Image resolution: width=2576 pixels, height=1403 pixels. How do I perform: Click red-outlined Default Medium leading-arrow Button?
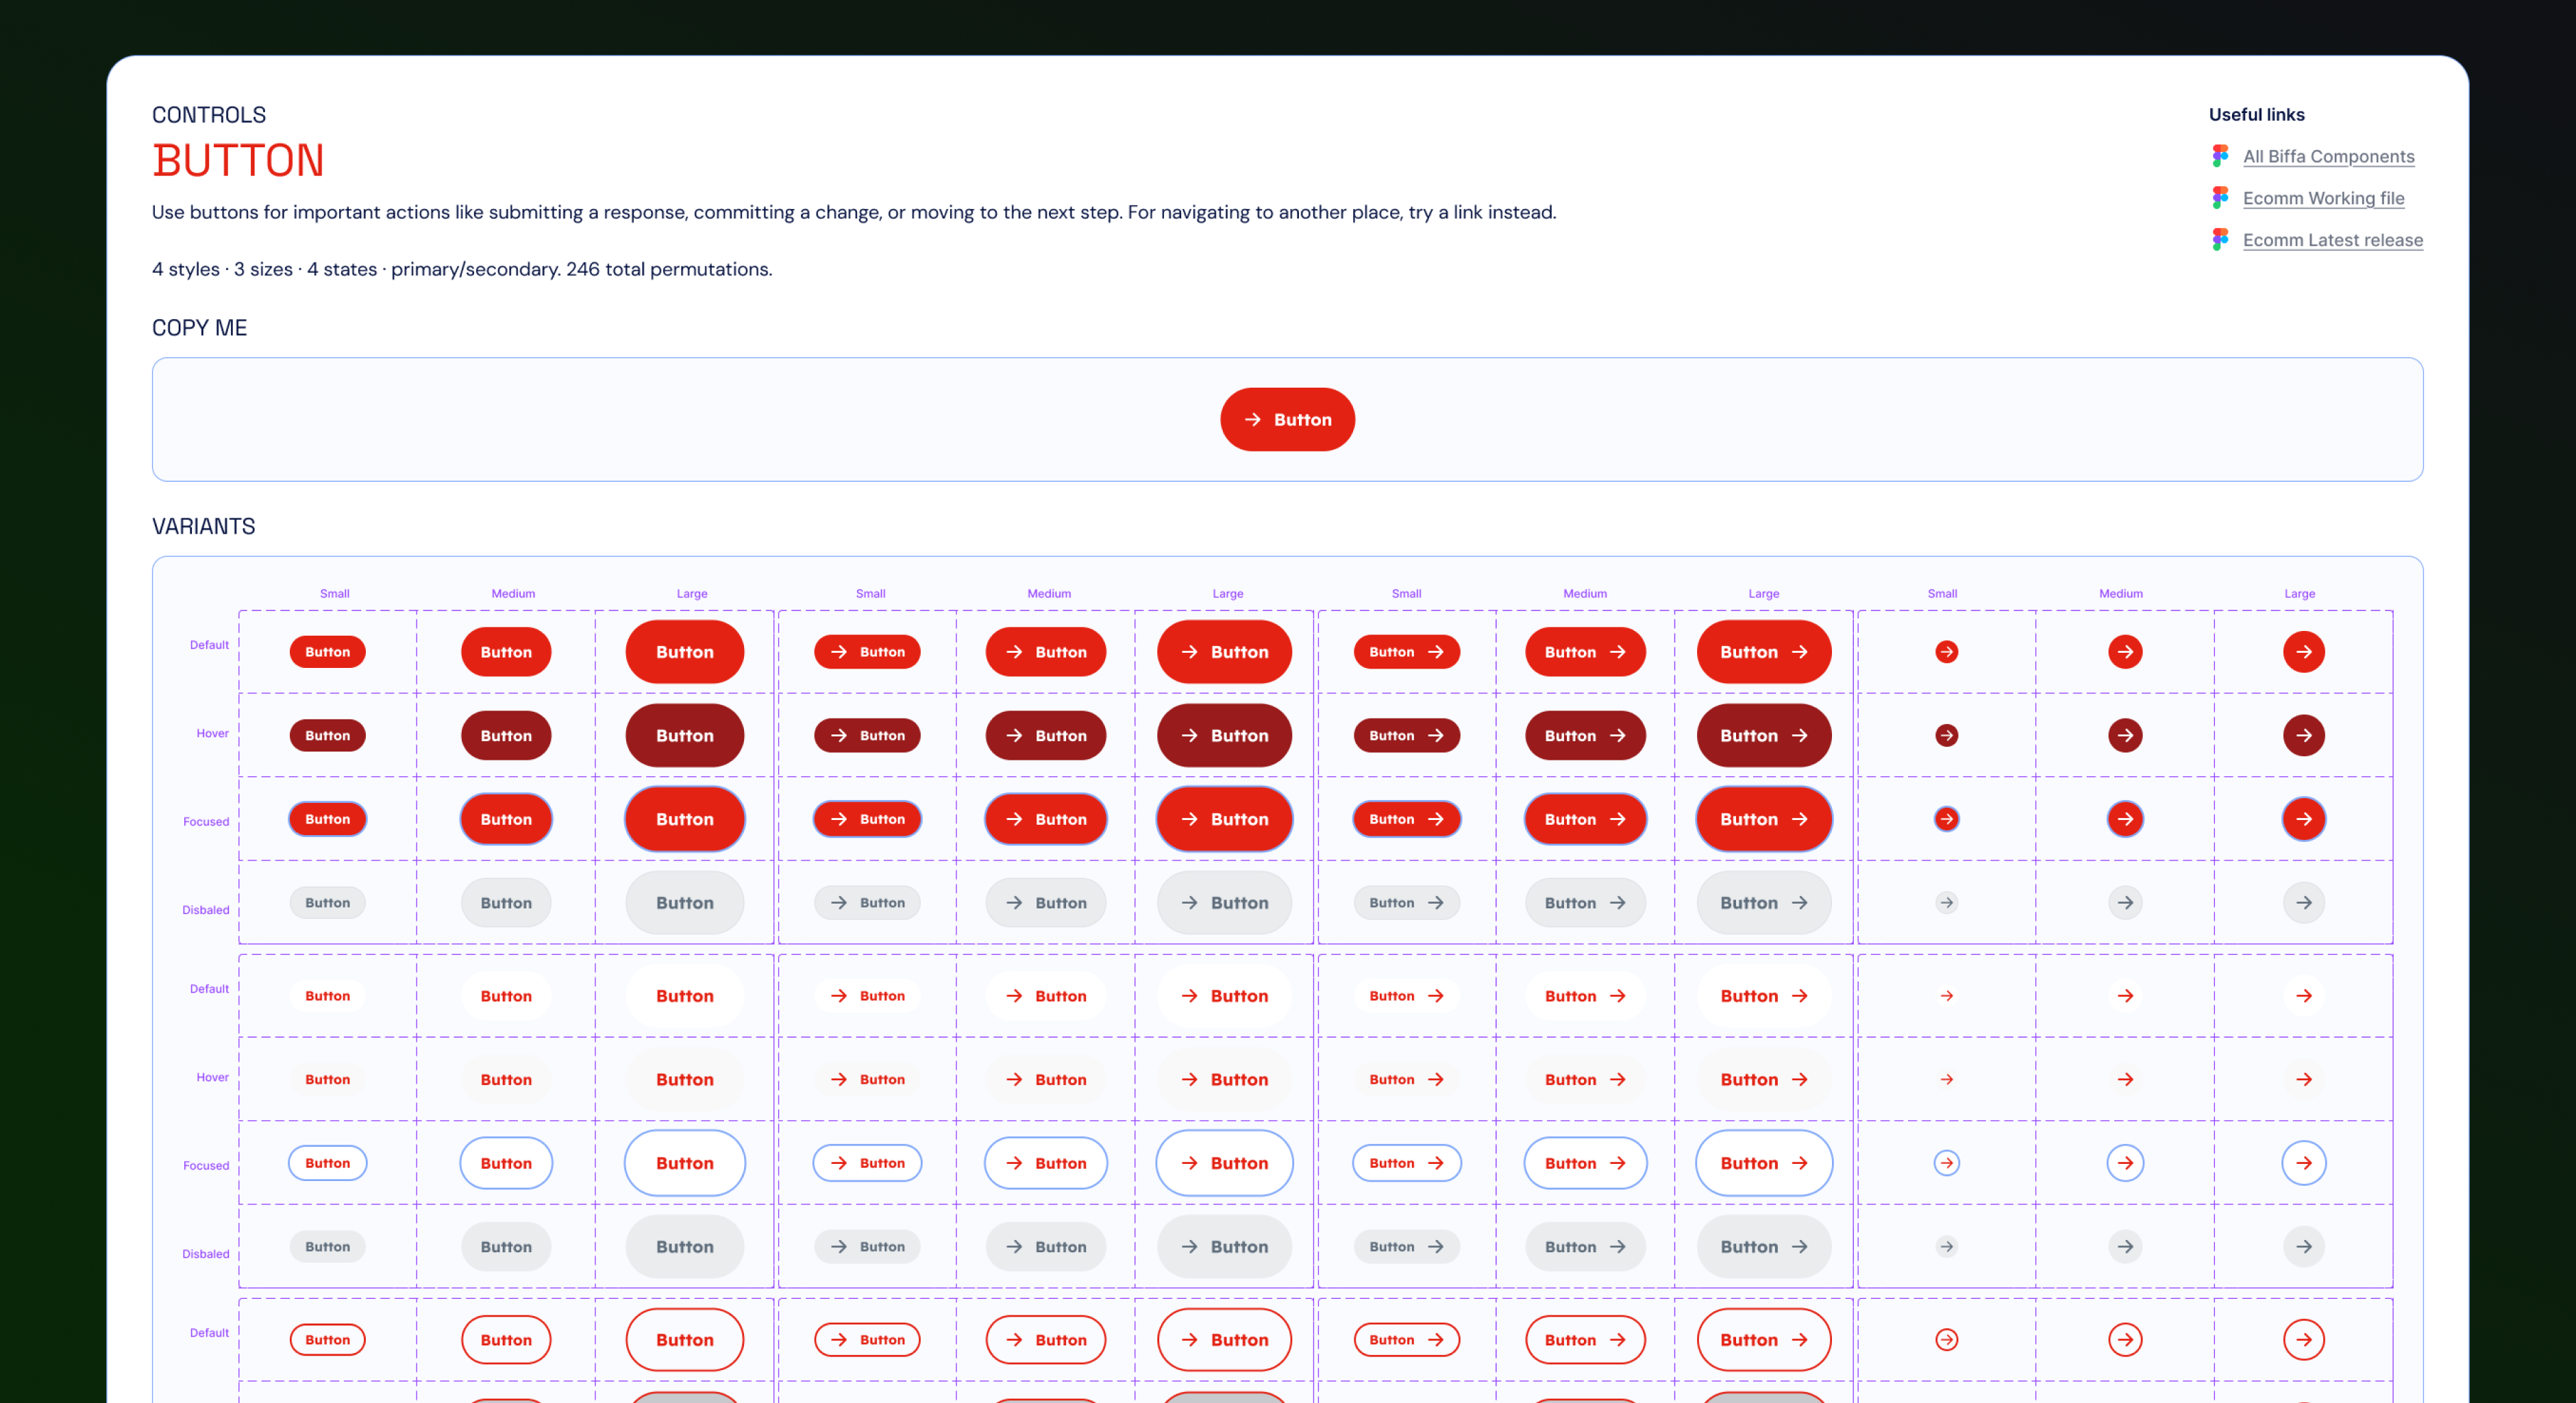tap(1045, 1340)
